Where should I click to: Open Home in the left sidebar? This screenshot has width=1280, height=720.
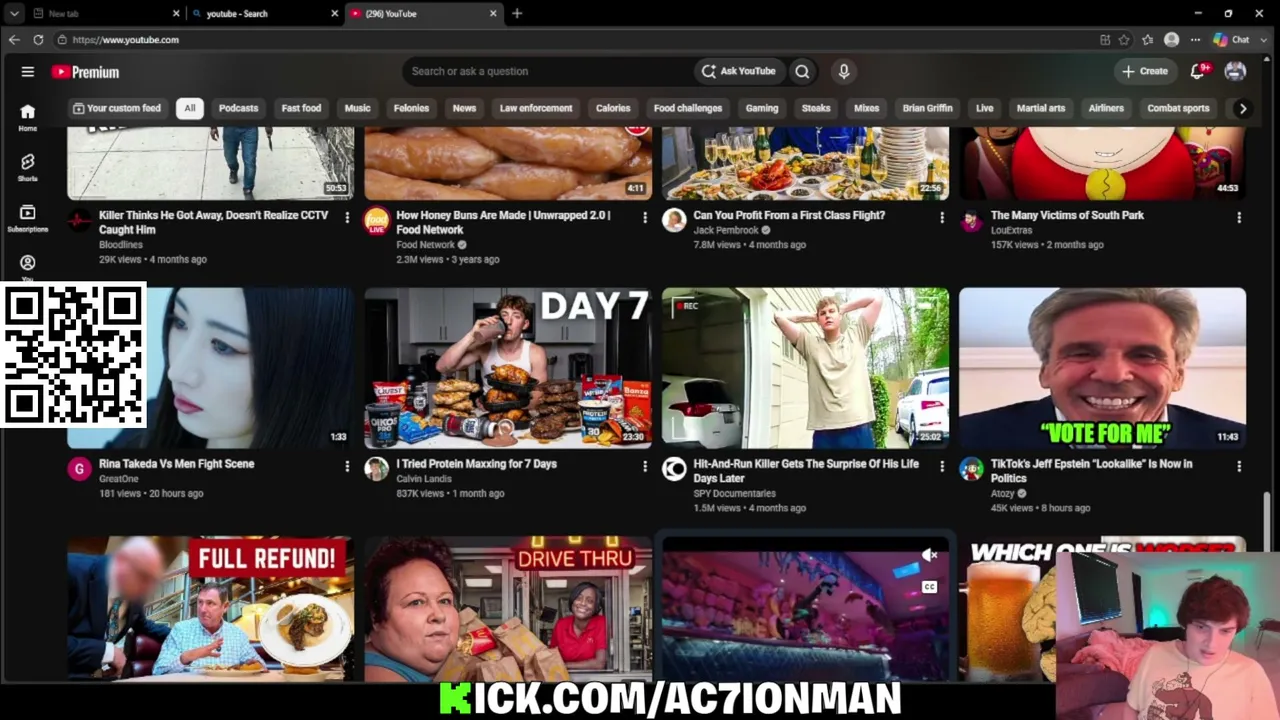pos(27,117)
